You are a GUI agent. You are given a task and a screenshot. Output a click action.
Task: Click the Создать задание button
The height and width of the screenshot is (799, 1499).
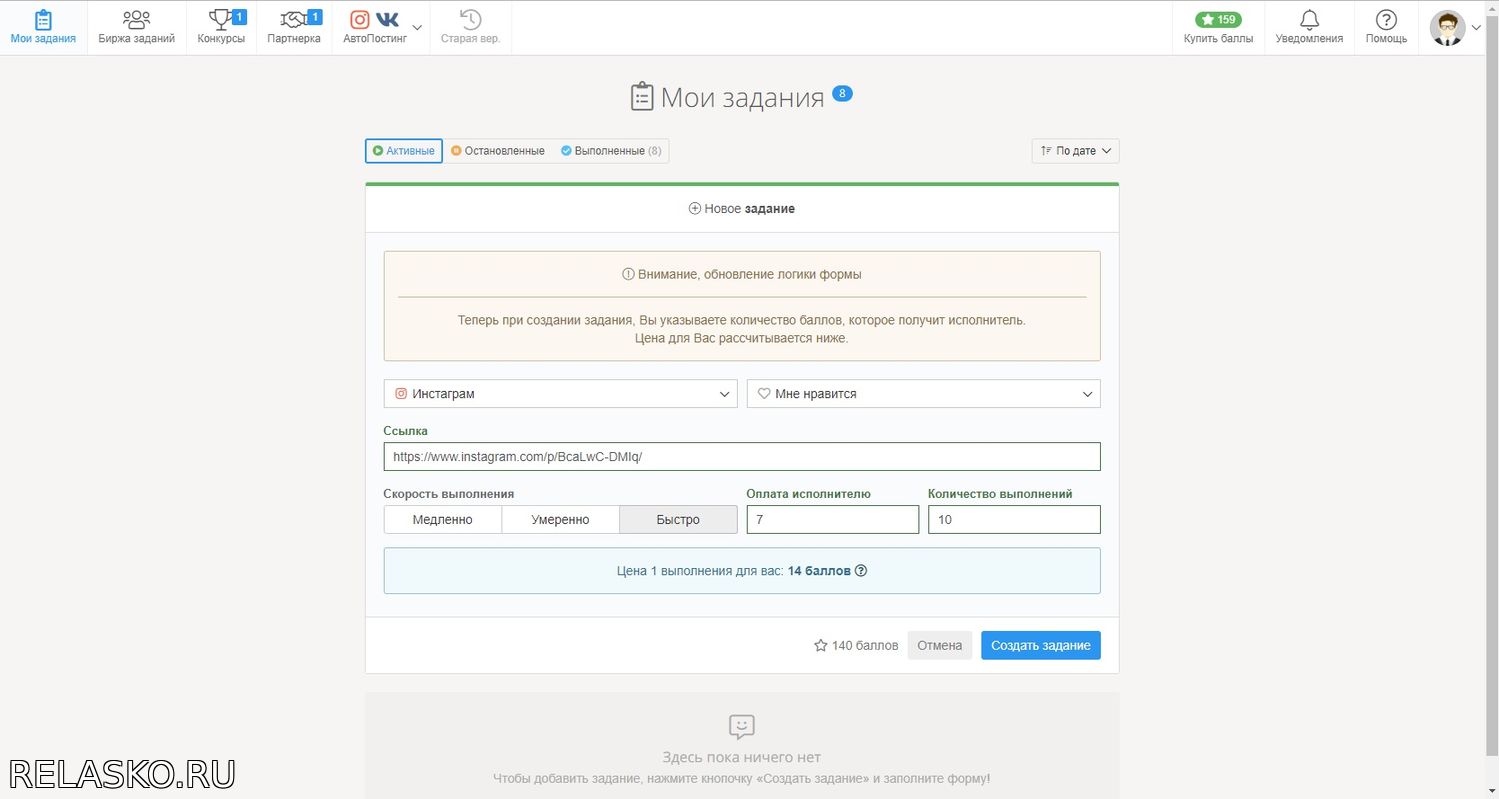pyautogui.click(x=1040, y=646)
